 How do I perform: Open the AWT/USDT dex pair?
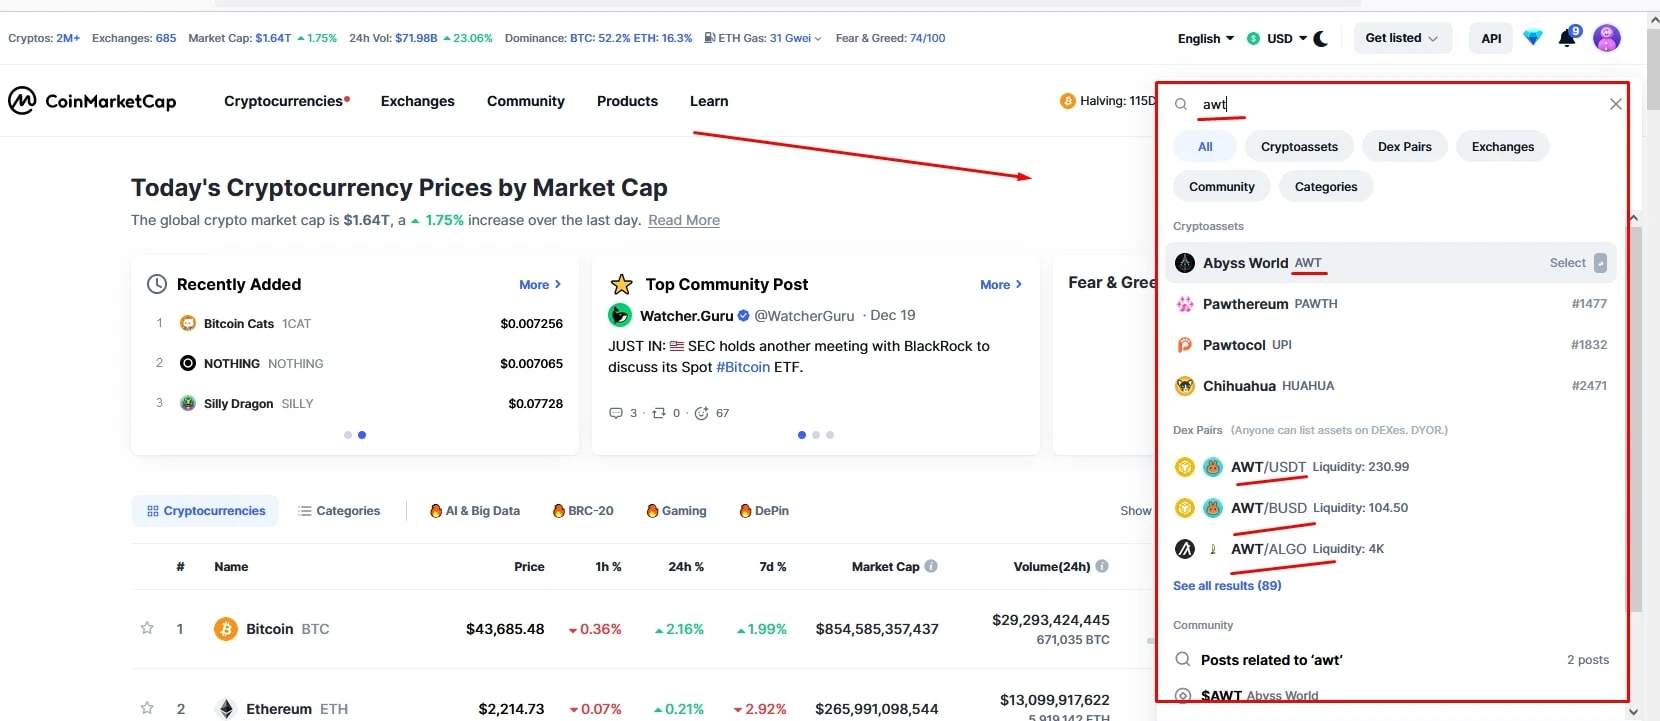(1391, 467)
